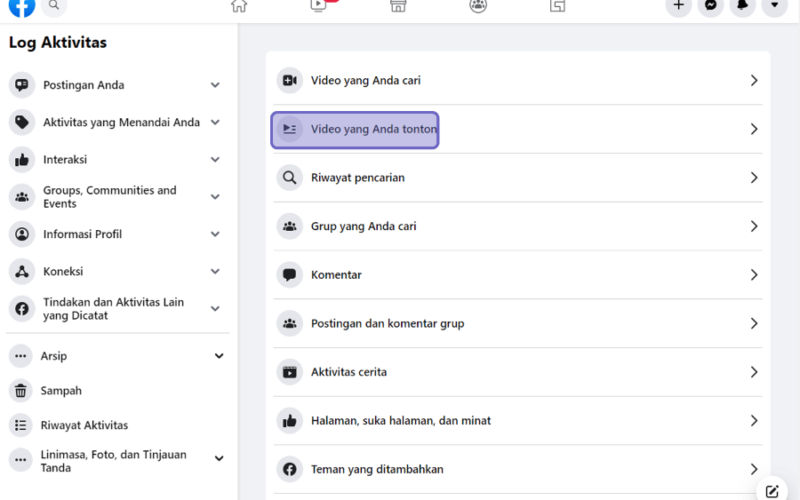Viewport: 800px width, 500px height.
Task: Open the Marketplace icon in top navigation
Action: click(398, 6)
